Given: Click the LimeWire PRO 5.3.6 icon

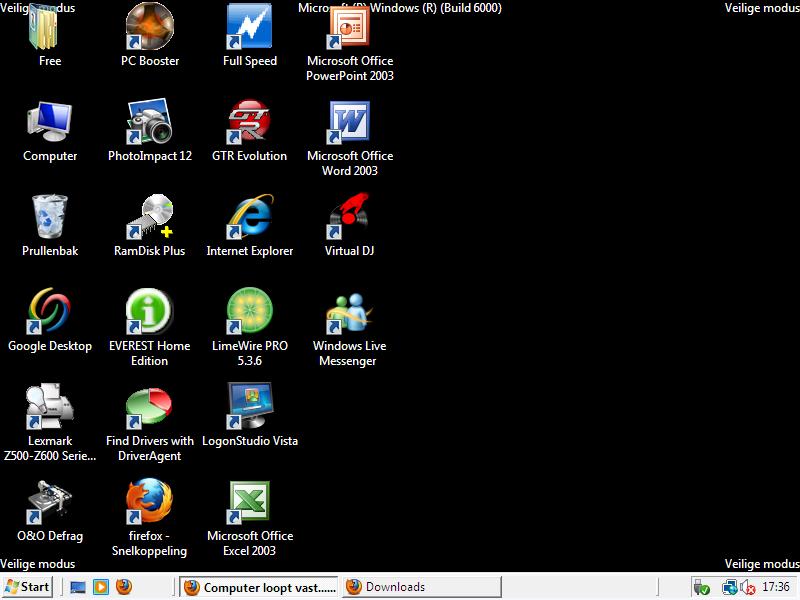Looking at the screenshot, I should pyautogui.click(x=249, y=312).
